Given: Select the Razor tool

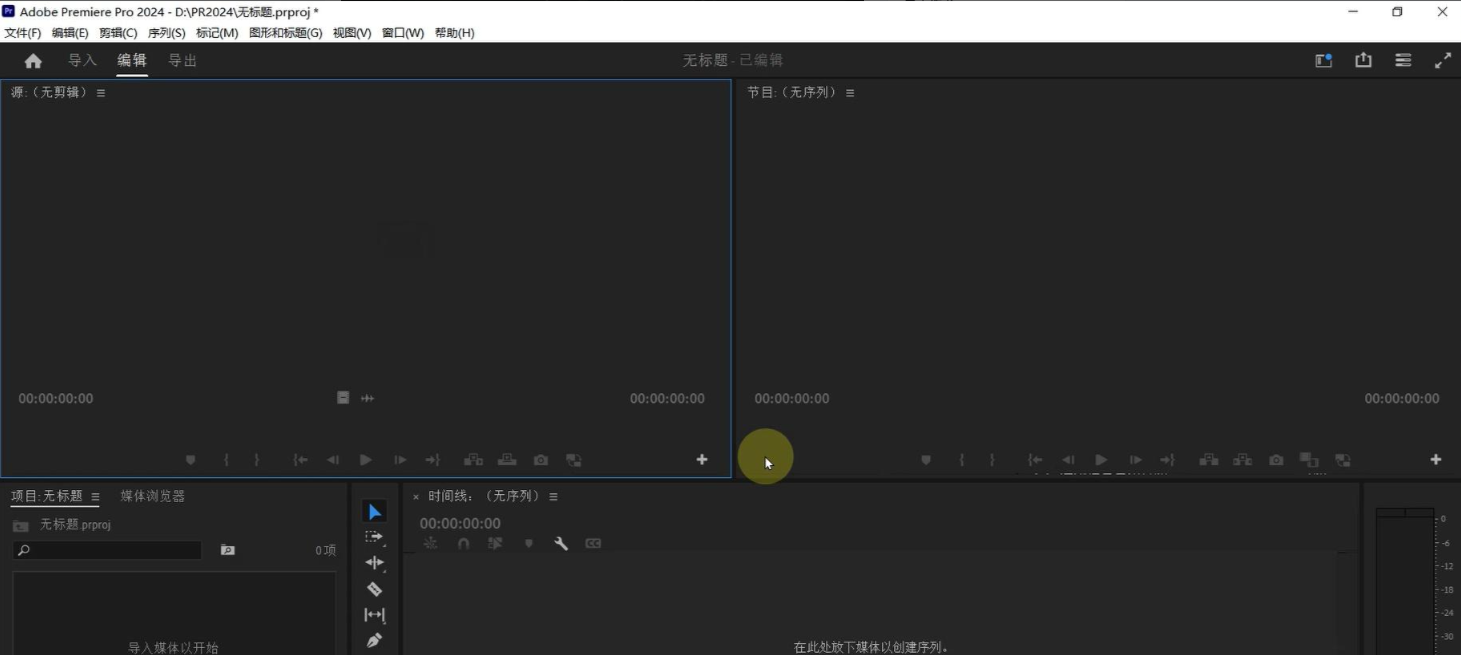Looking at the screenshot, I should (x=374, y=589).
